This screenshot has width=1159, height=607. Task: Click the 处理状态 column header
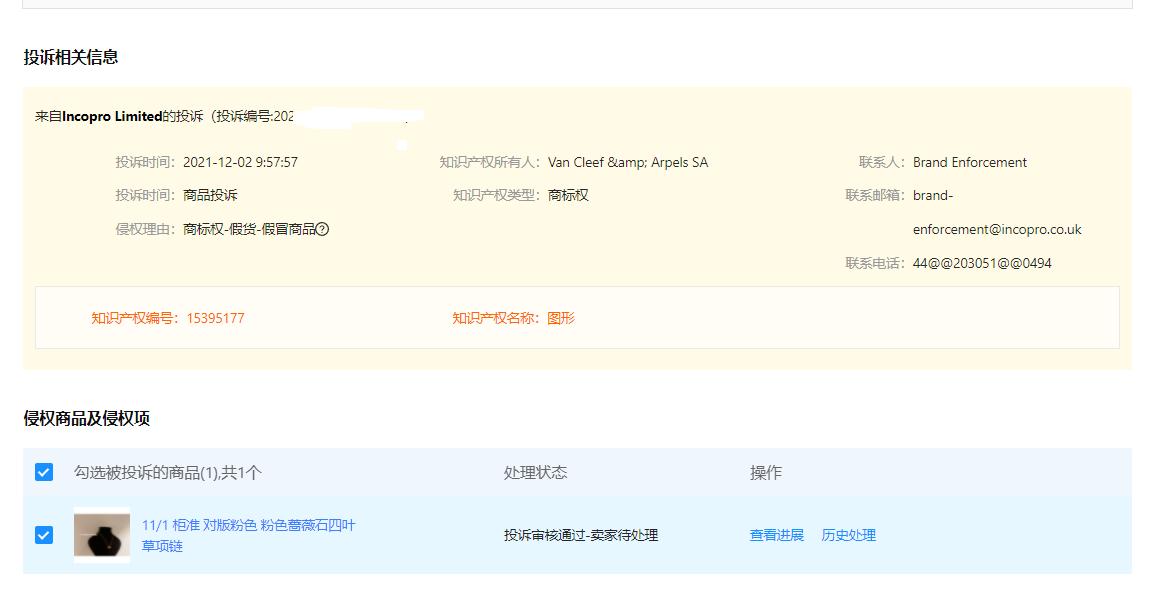point(533,472)
